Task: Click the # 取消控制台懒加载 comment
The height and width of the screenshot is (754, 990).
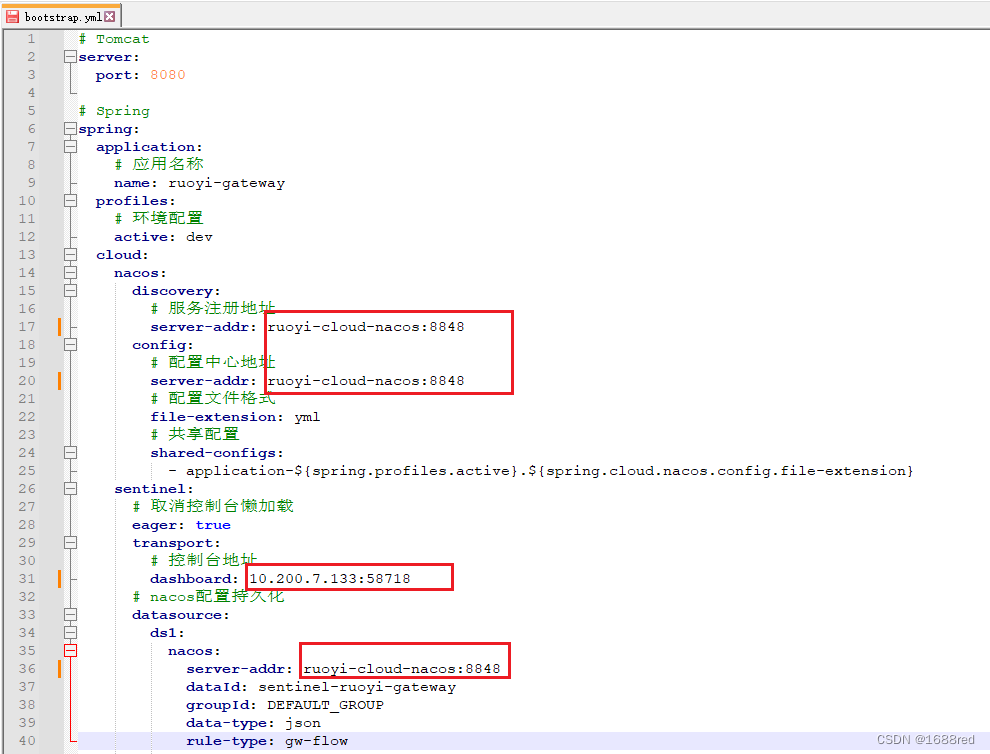Action: tap(213, 506)
